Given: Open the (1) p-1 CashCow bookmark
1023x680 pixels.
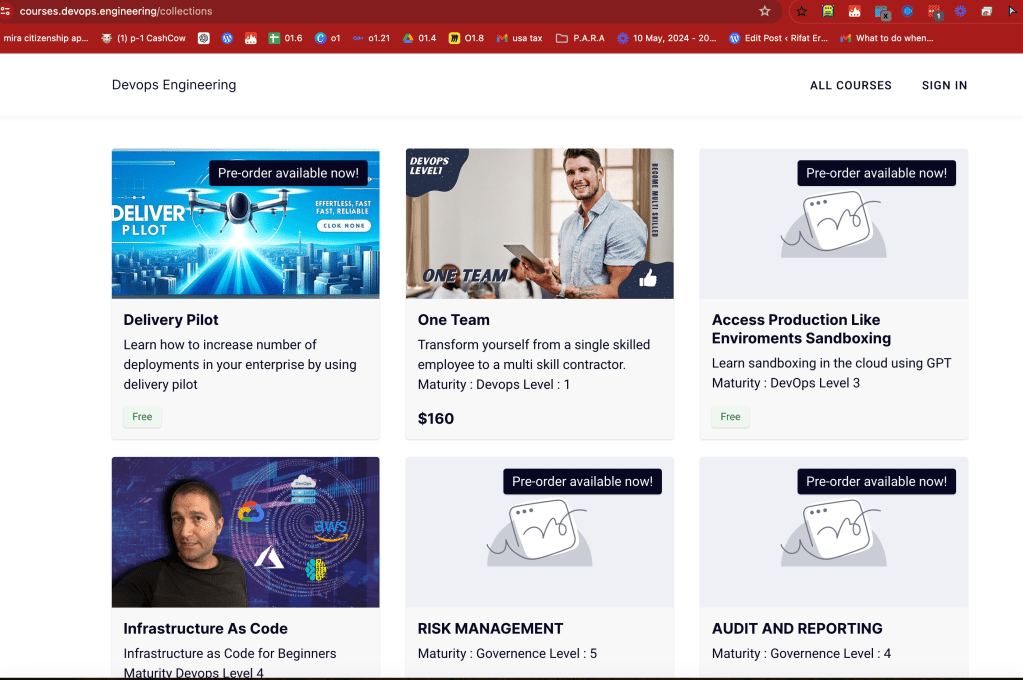Looking at the screenshot, I should 144,38.
